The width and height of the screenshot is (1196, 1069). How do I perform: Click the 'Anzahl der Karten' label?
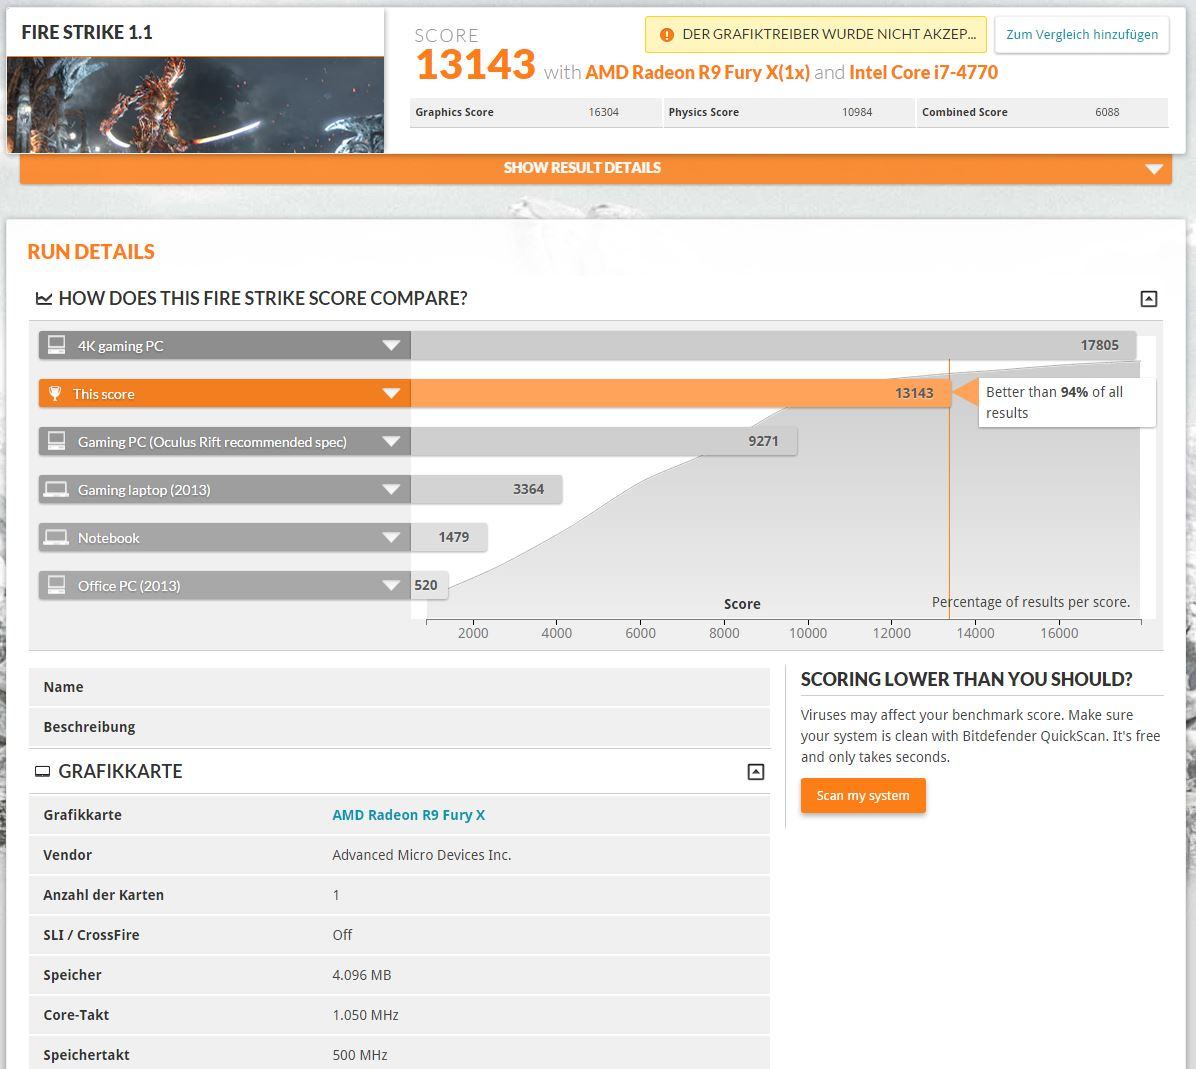pyautogui.click(x=104, y=895)
